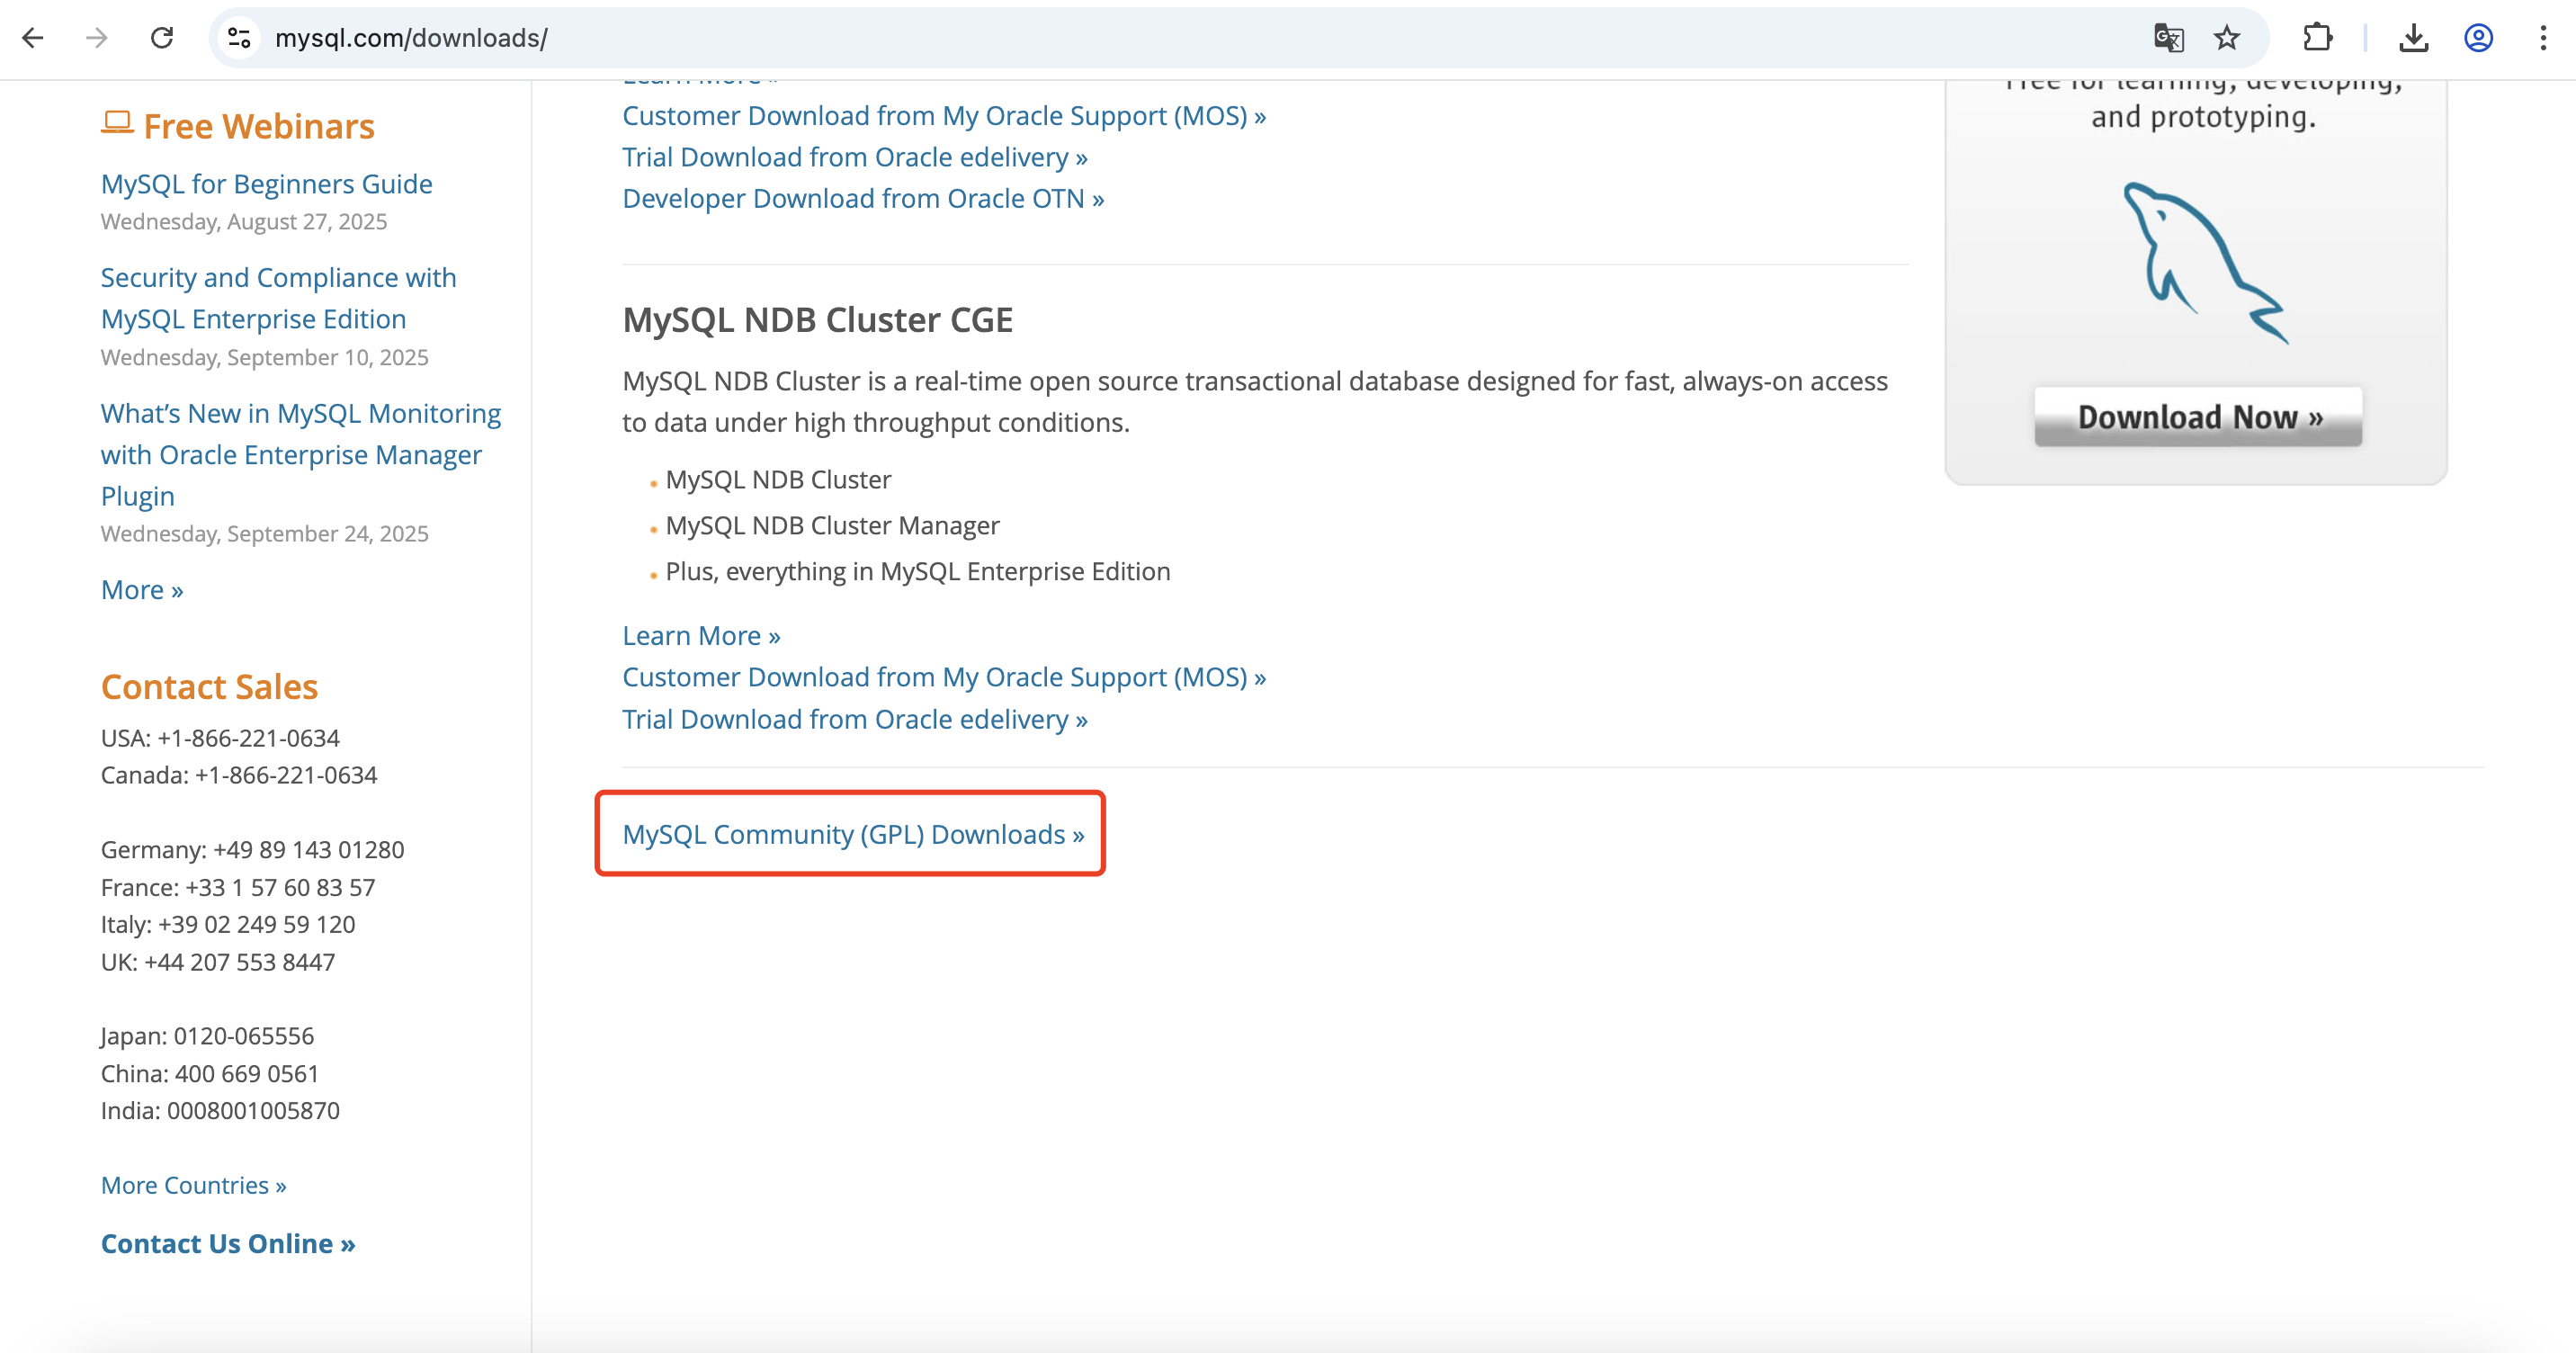Click Contact Us Online » link
The width and height of the screenshot is (2576, 1353).
[228, 1243]
